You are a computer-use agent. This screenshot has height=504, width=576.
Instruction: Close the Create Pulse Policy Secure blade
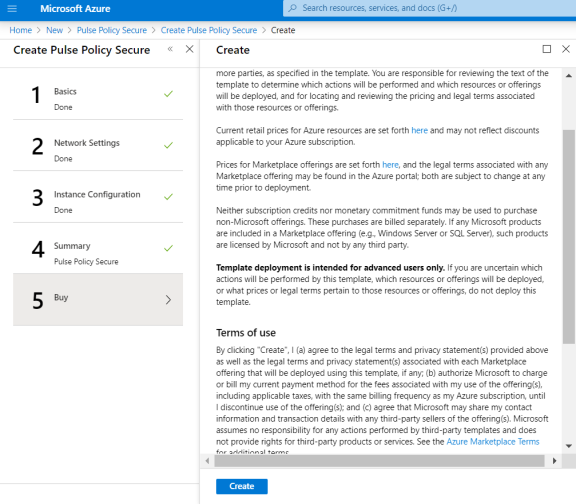pyautogui.click(x=190, y=49)
